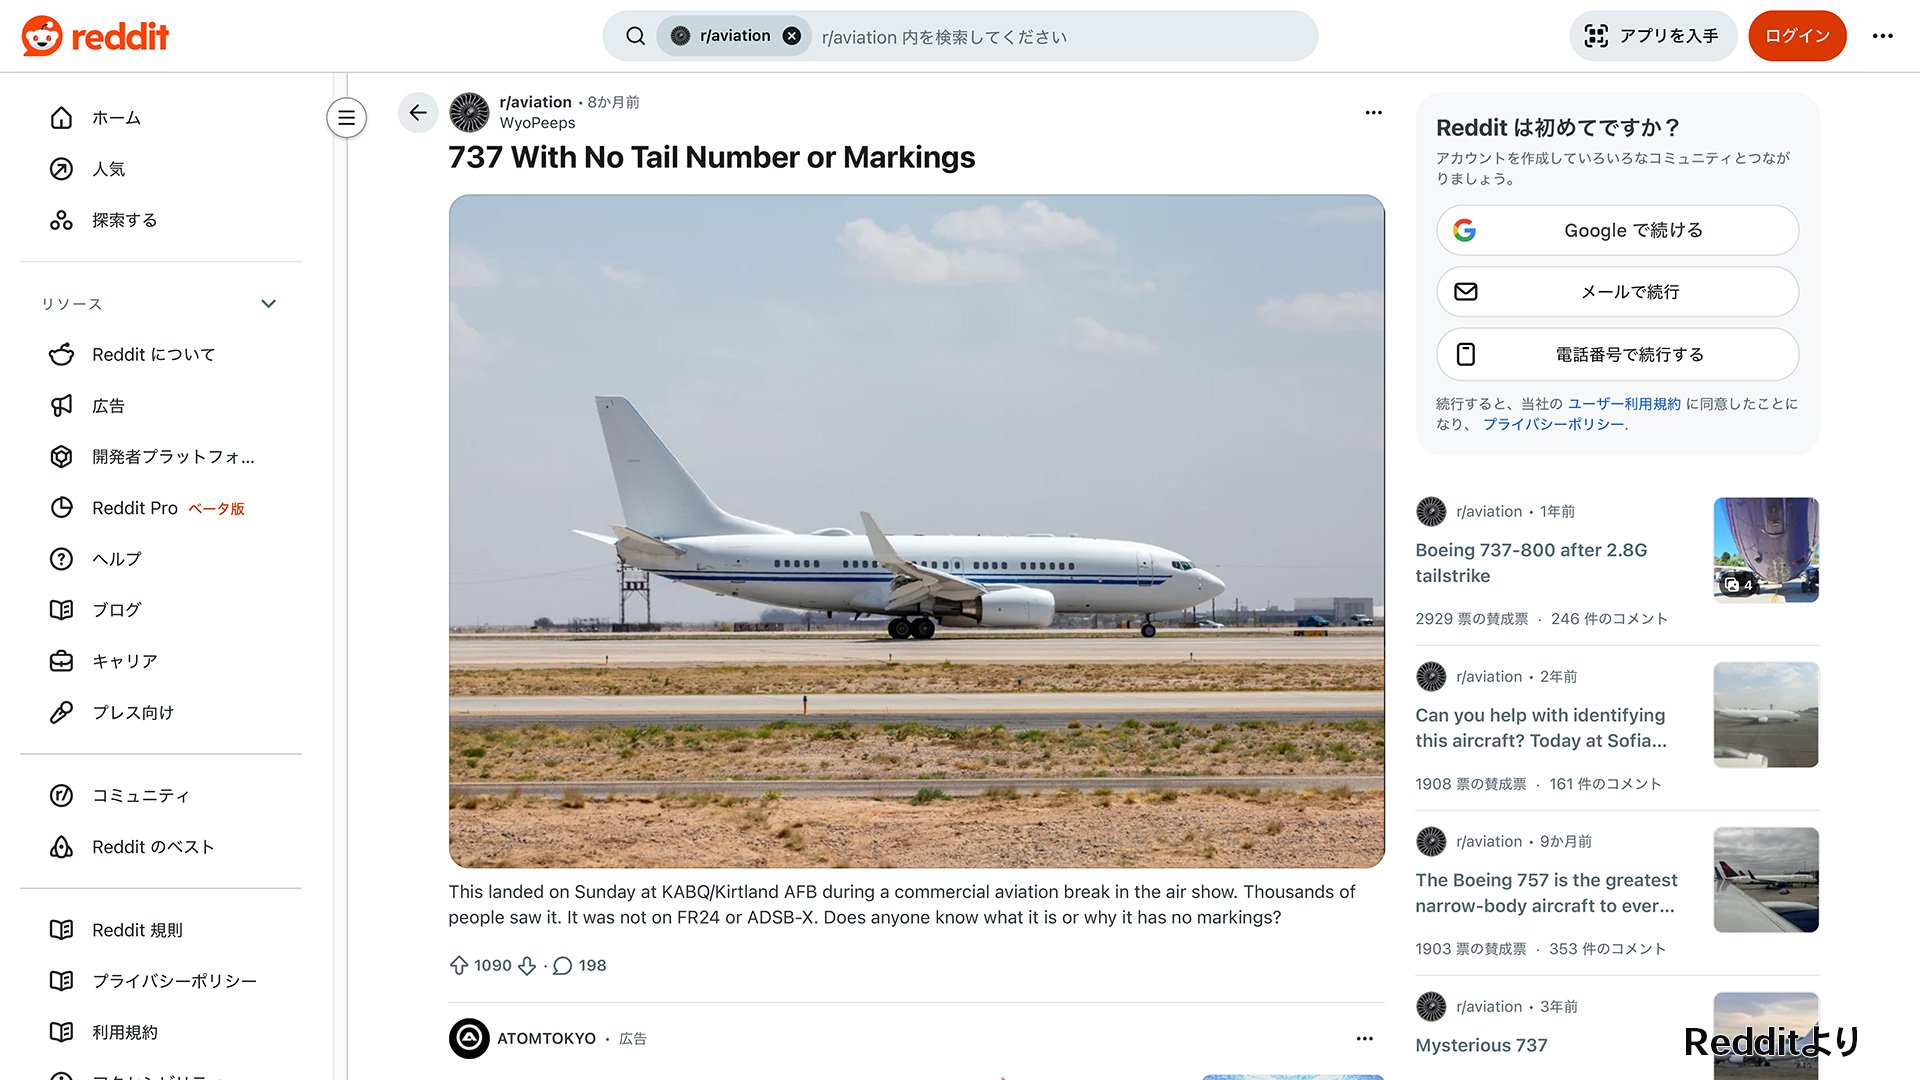Downvote the 737 post
1920x1080 pixels.
tap(527, 965)
